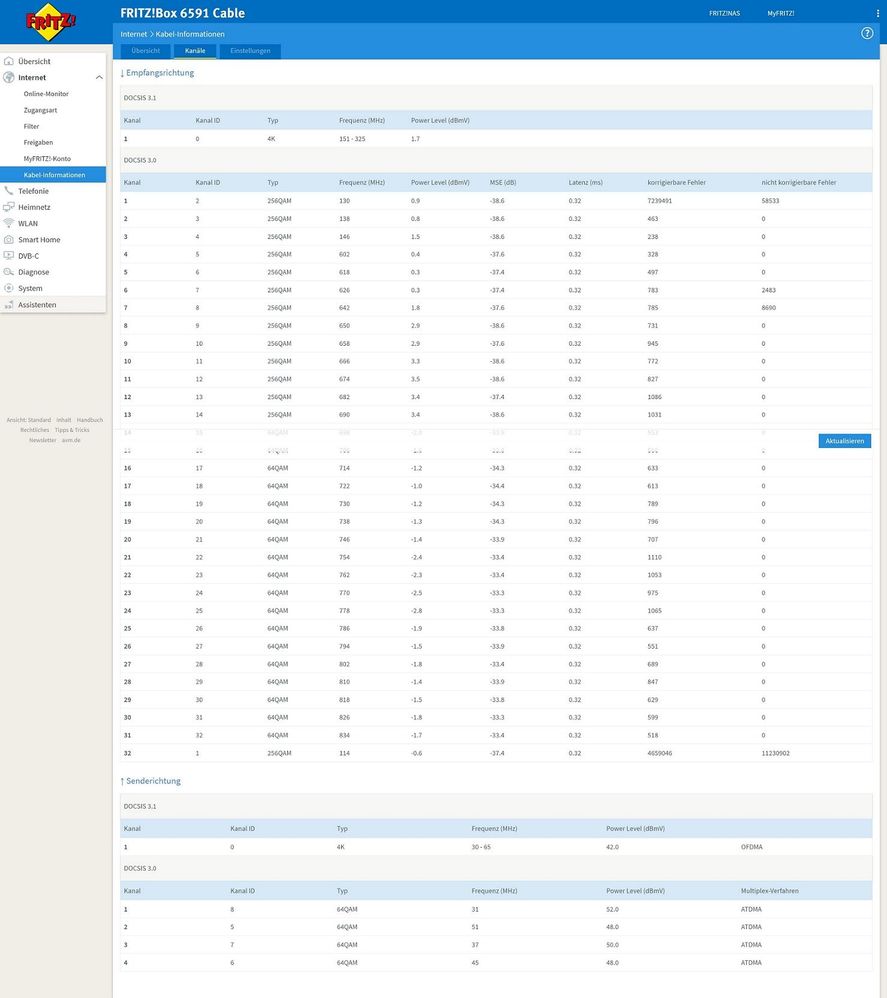The width and height of the screenshot is (887, 998).
Task: Click the System gear icon
Action: 9,288
